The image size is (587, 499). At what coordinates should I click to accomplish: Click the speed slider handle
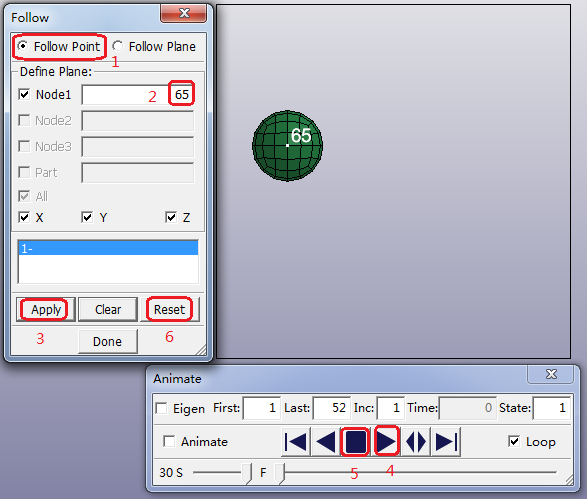tap(246, 473)
